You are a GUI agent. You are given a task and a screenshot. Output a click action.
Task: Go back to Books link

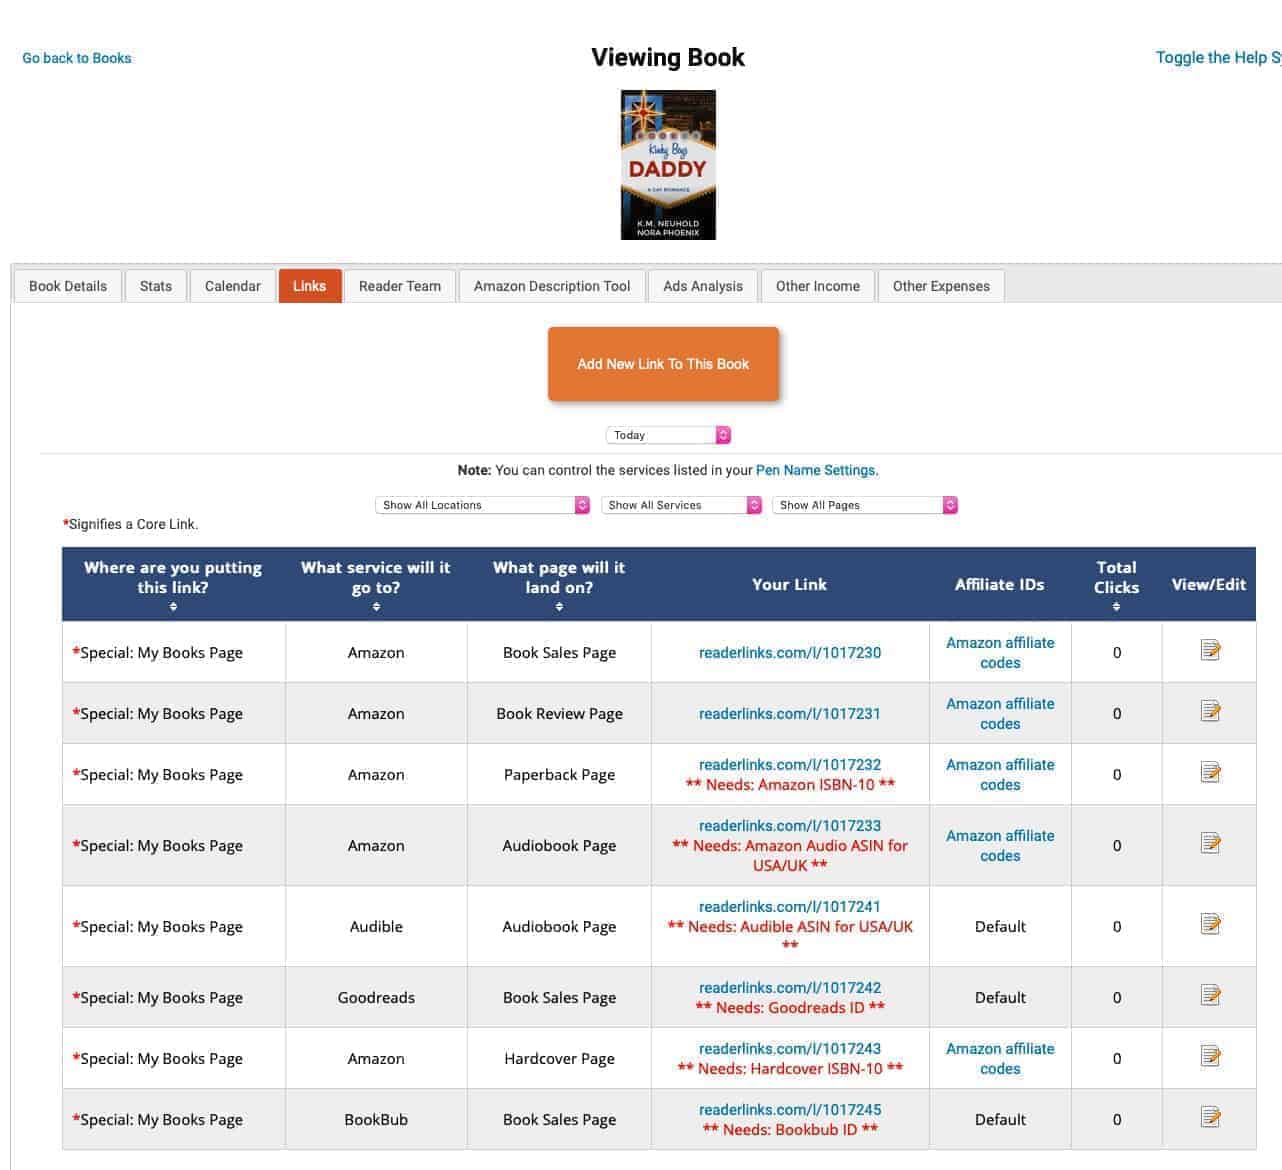(77, 58)
